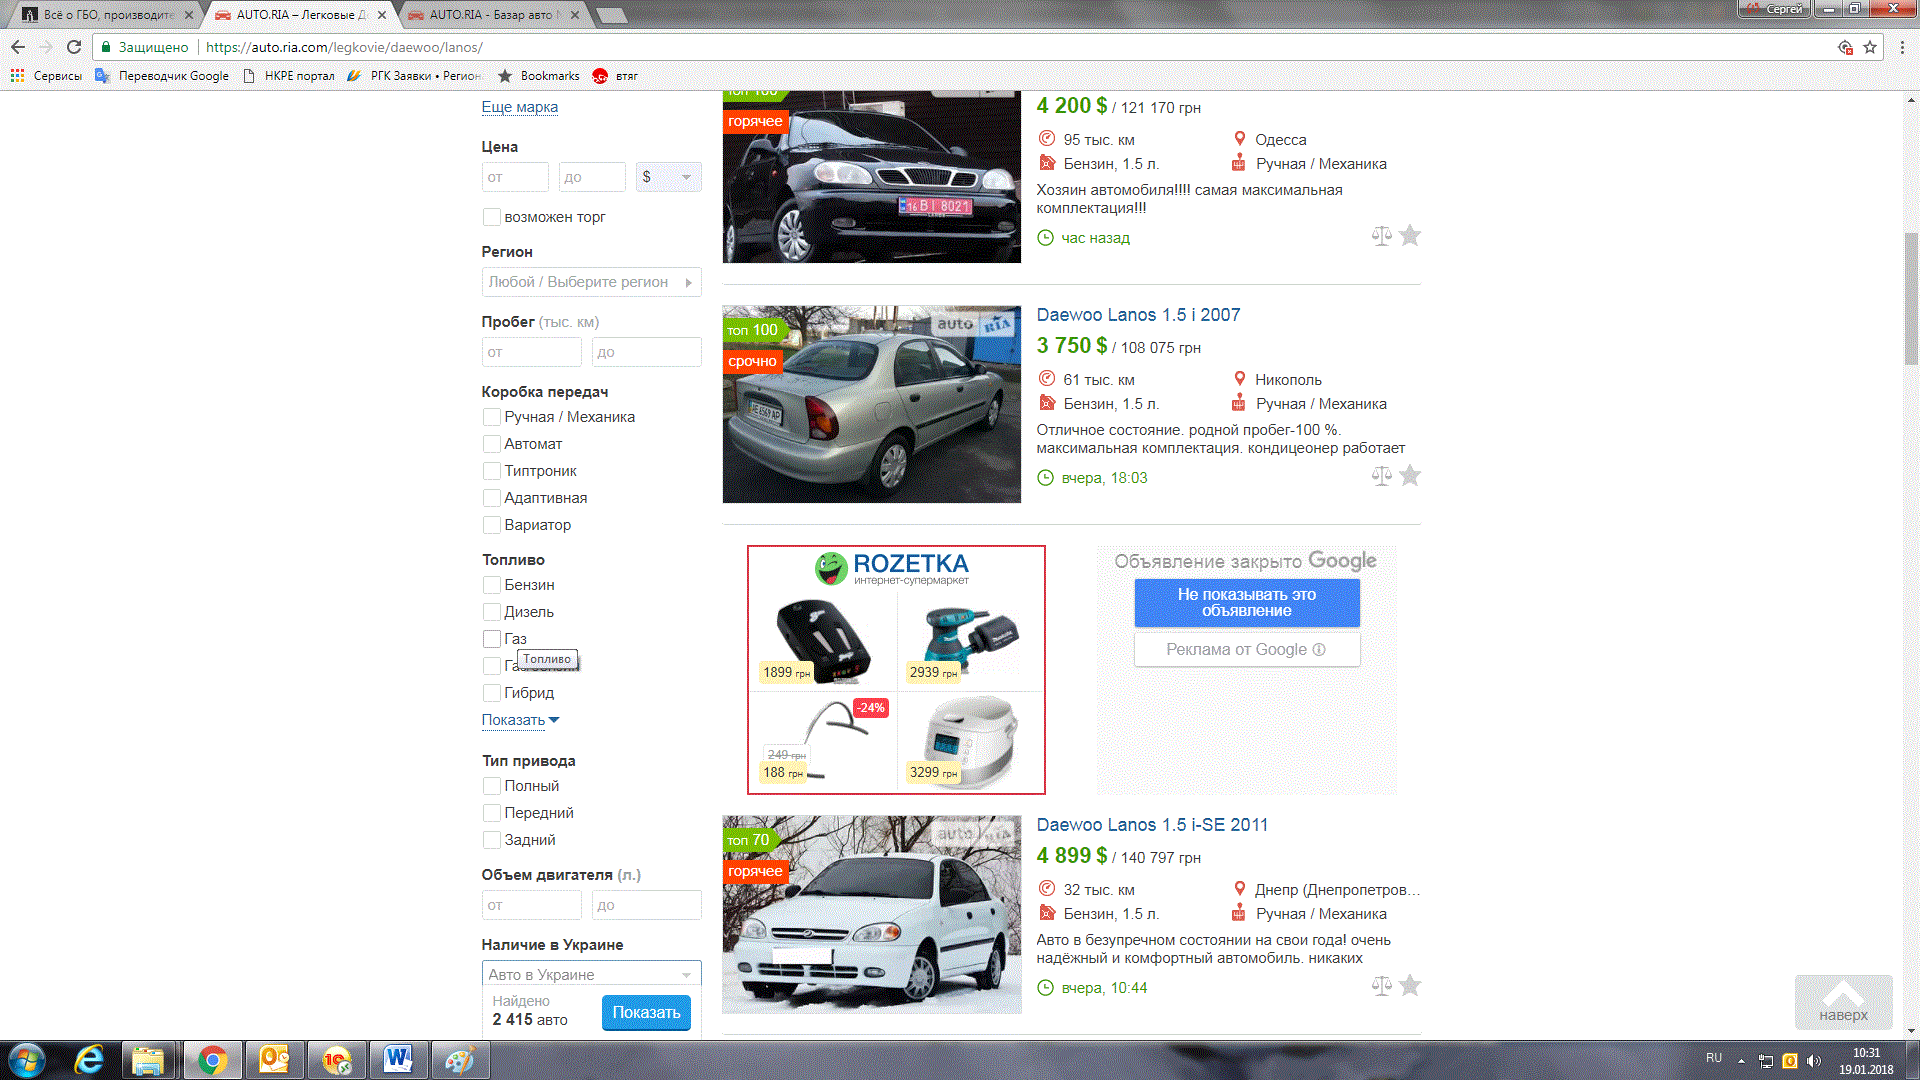This screenshot has height=1080, width=1920.
Task: Expand the region selector Любой / Выберите регион
Action: point(591,282)
